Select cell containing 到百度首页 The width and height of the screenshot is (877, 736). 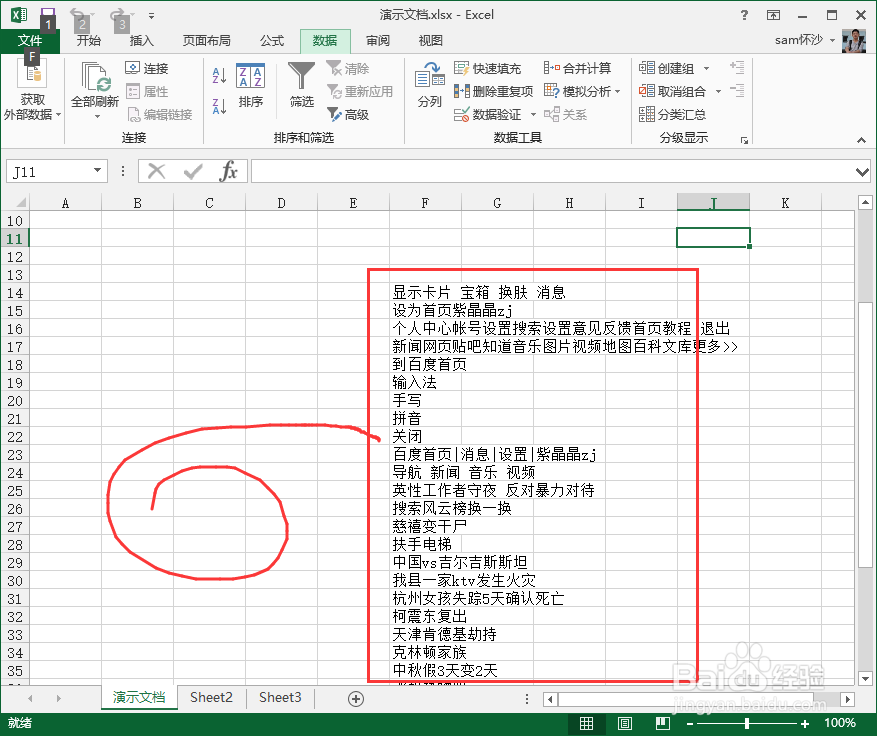(x=425, y=365)
